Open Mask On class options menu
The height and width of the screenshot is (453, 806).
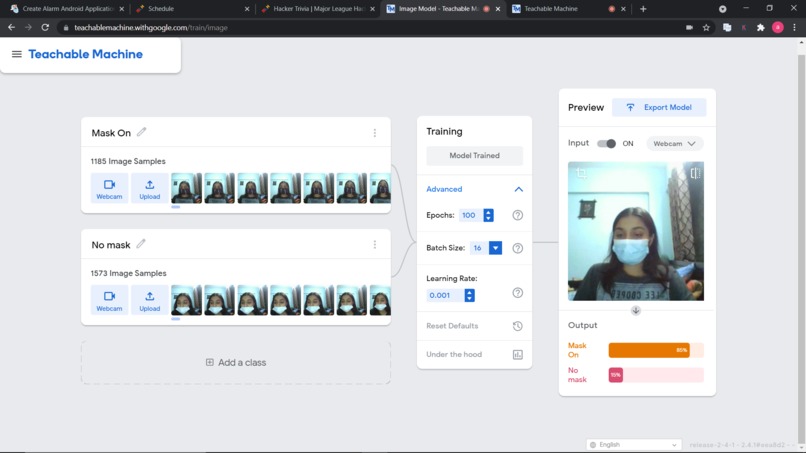[x=375, y=133]
